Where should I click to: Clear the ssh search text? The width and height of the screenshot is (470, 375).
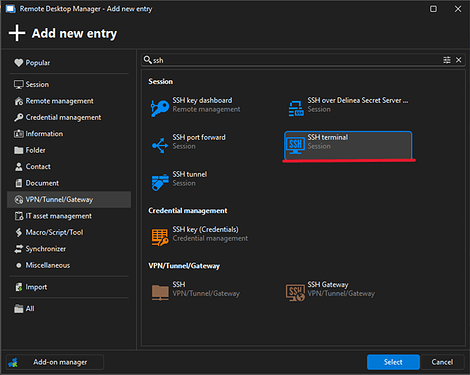[459, 60]
